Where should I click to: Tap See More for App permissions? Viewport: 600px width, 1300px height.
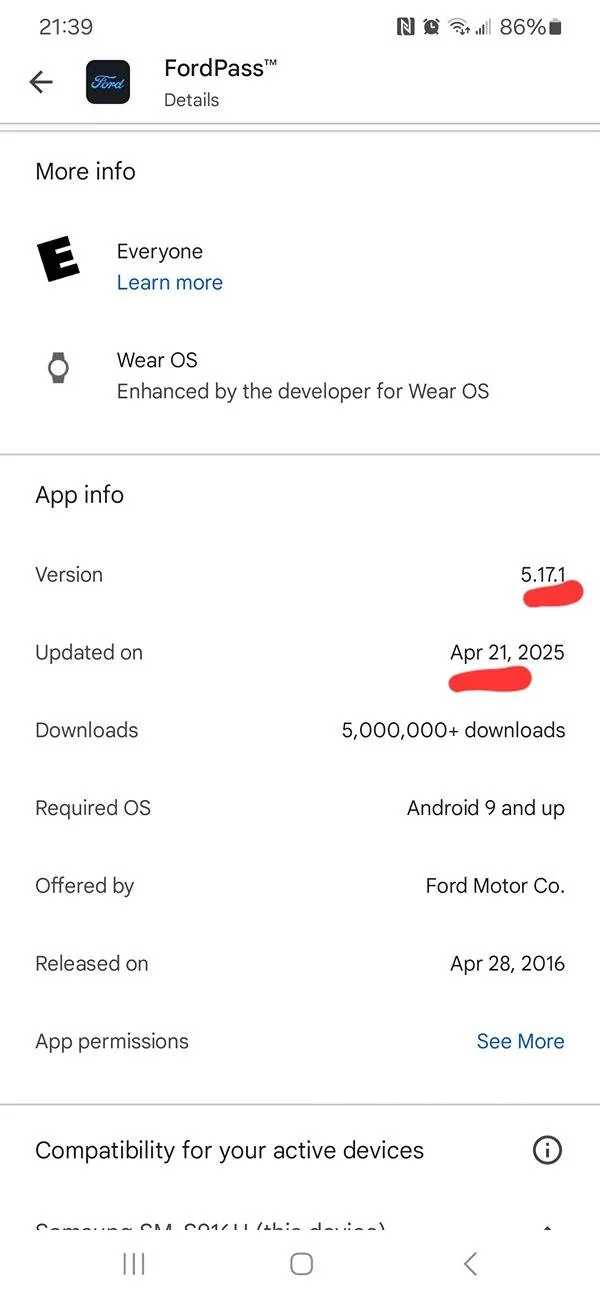point(520,1041)
